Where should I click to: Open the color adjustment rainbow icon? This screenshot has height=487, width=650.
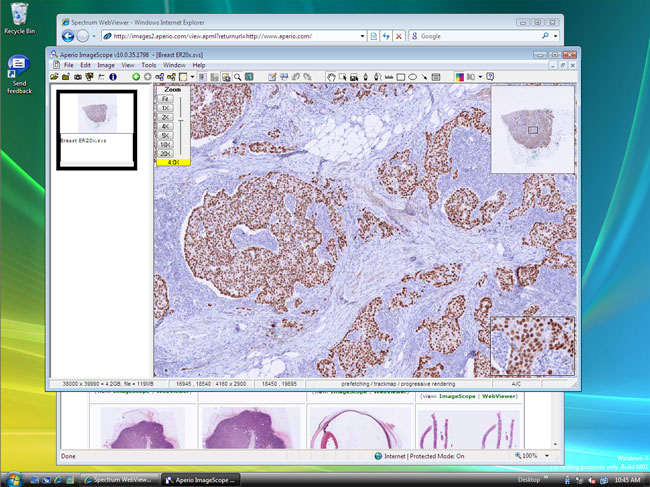[460, 77]
